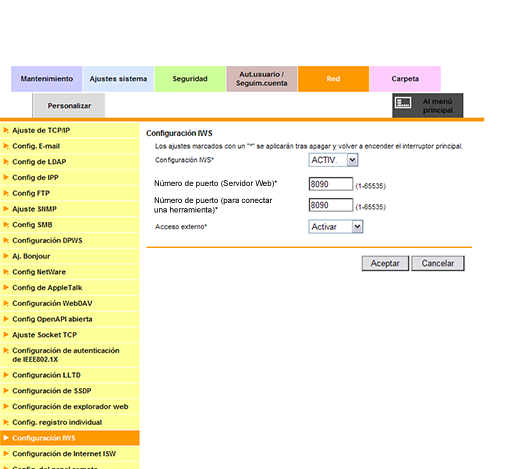Screen dimensions: 517x469
Task: Open the Acceso externo Activar dropdown
Action: point(336,227)
